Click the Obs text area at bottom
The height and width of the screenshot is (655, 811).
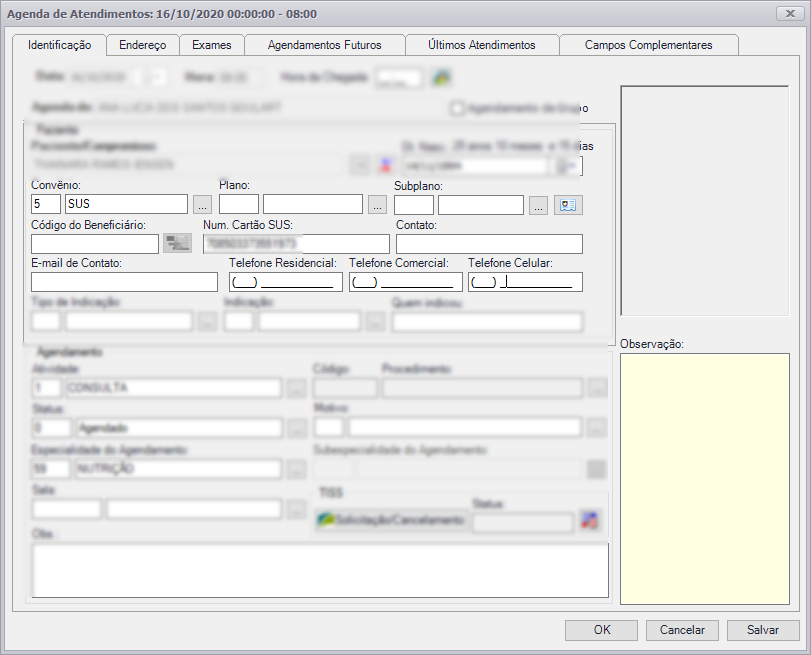click(x=320, y=570)
